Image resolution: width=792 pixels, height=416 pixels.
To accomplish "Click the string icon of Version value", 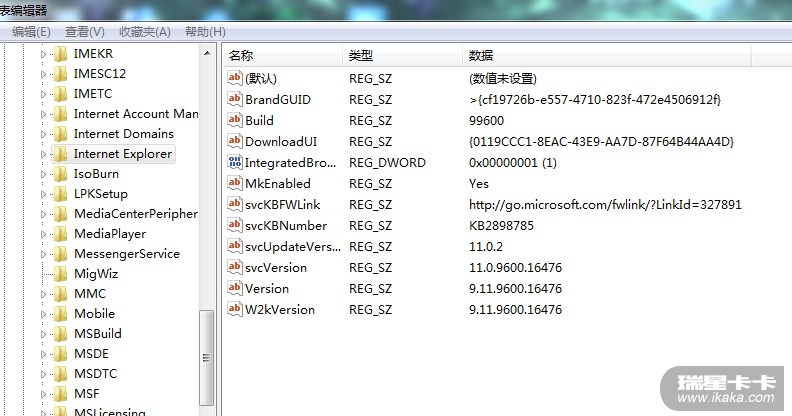I will click(x=234, y=288).
